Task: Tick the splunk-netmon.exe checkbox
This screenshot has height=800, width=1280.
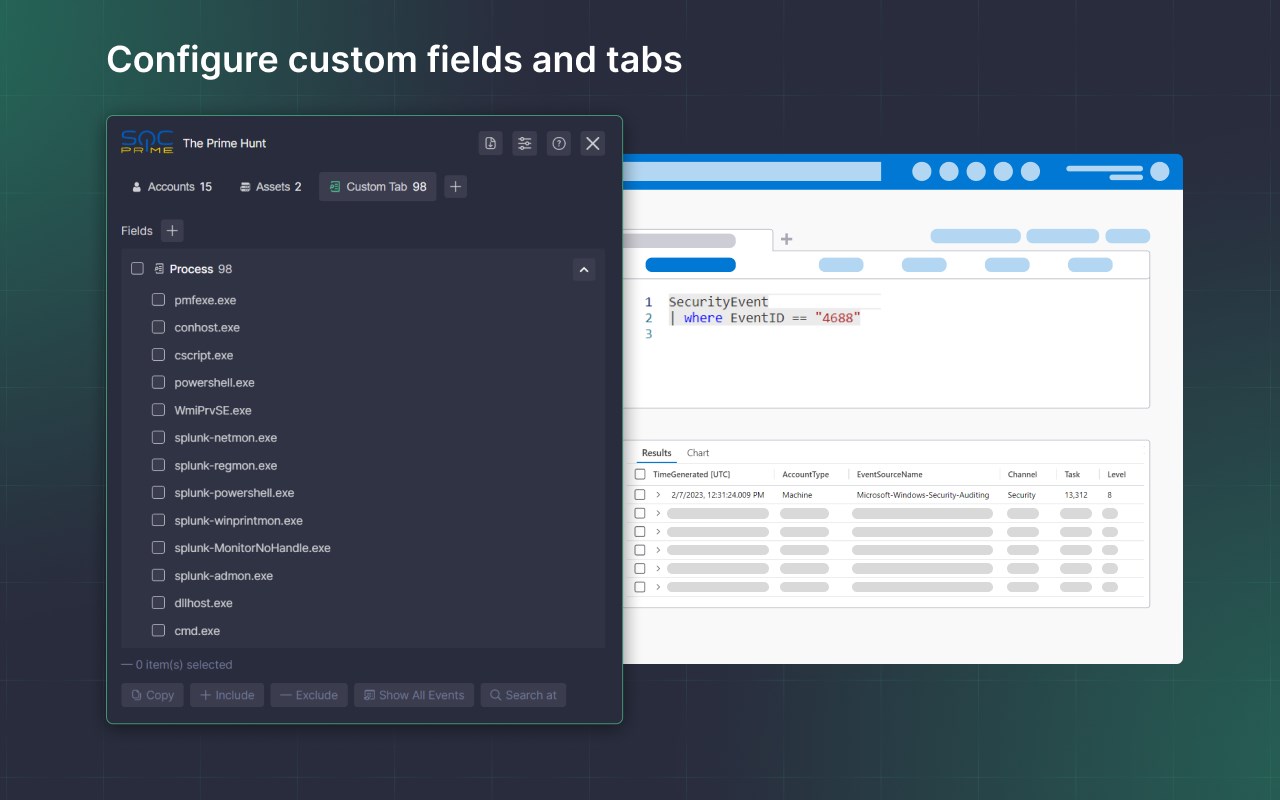Action: [x=158, y=437]
